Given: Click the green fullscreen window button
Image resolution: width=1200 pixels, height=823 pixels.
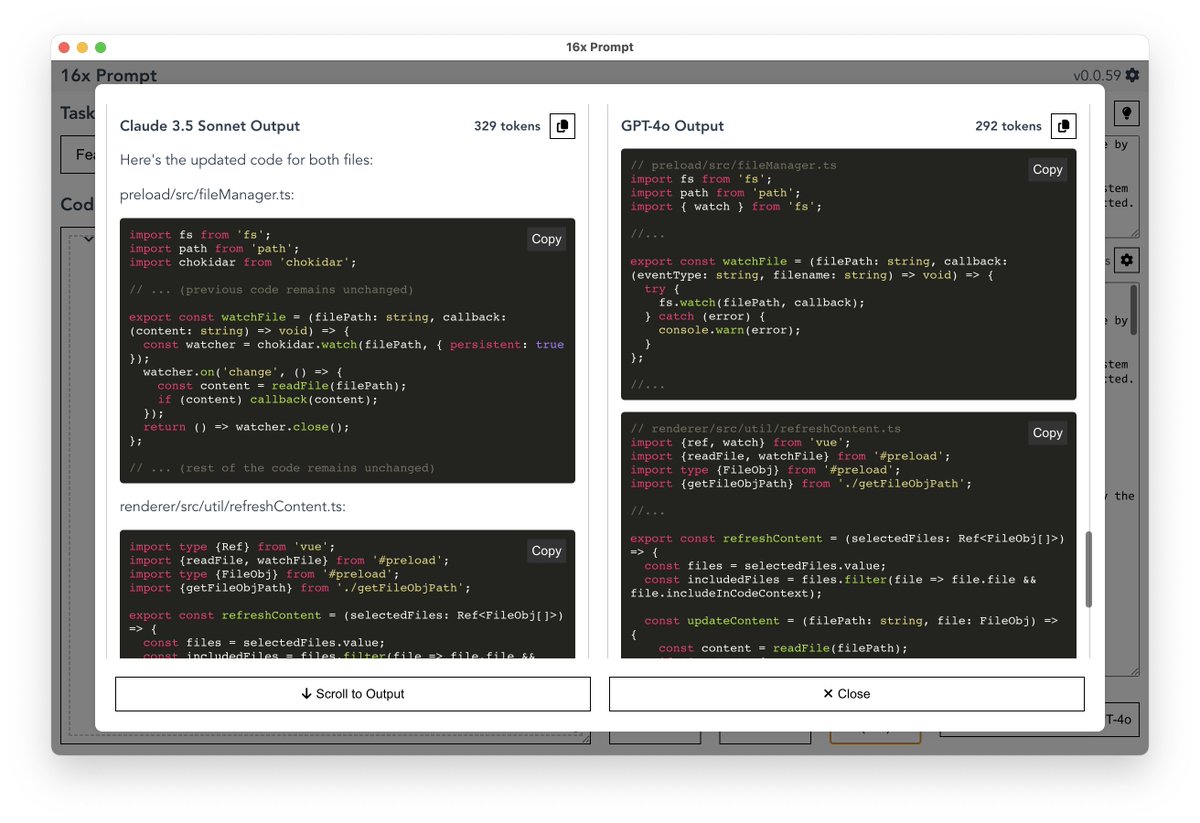Looking at the screenshot, I should [x=100, y=47].
